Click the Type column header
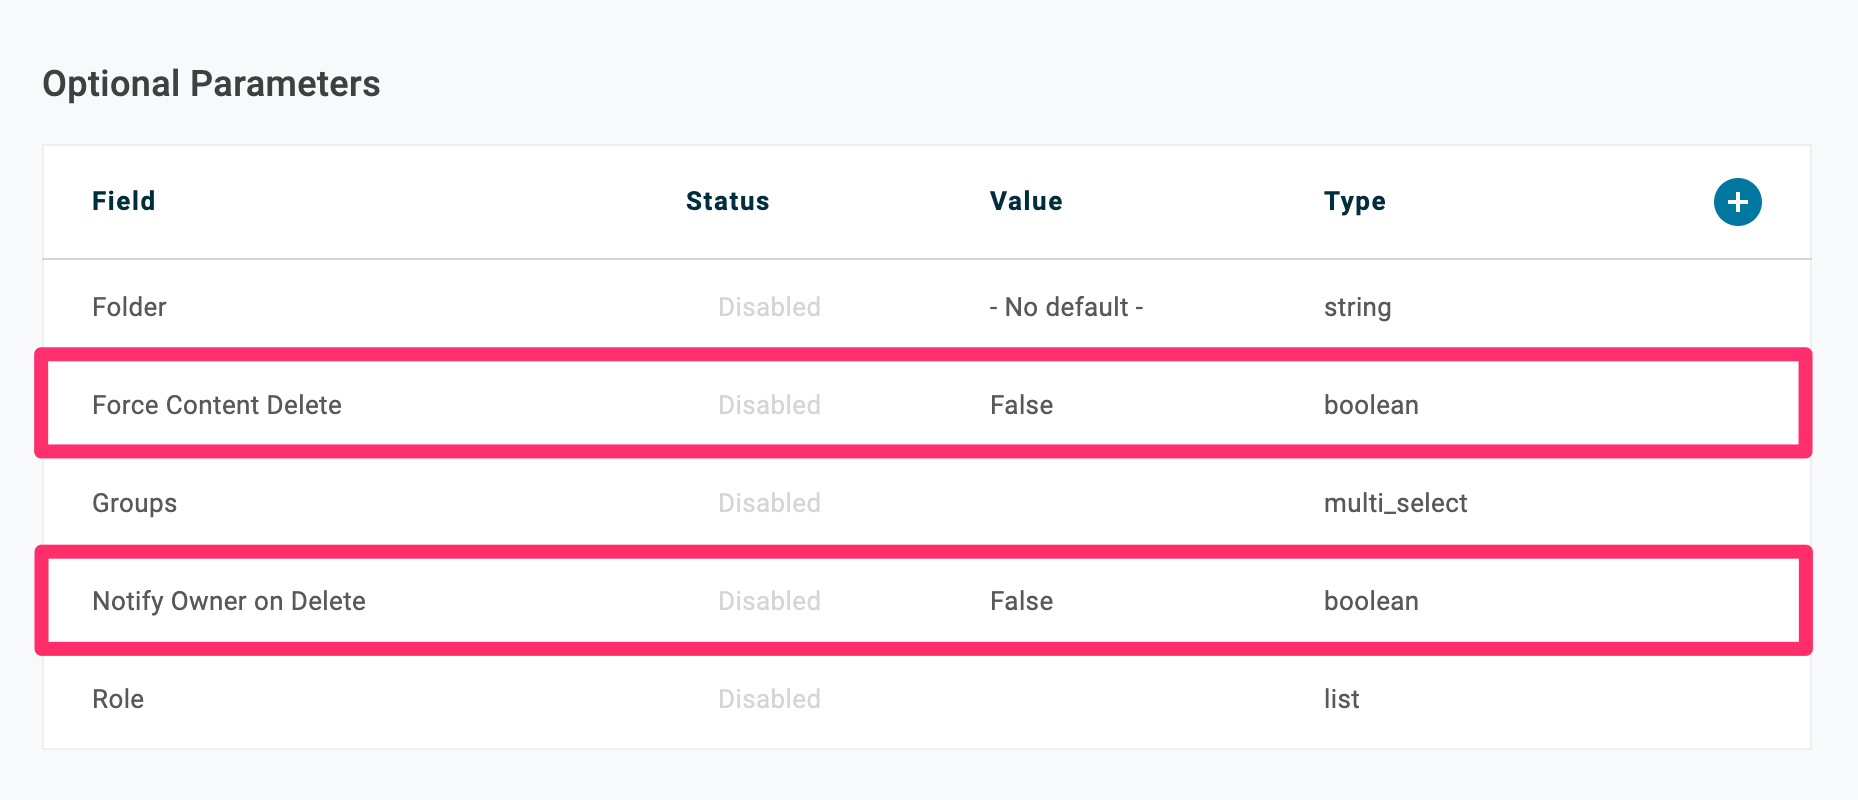Screen dimensions: 1858x800 (x=1355, y=202)
